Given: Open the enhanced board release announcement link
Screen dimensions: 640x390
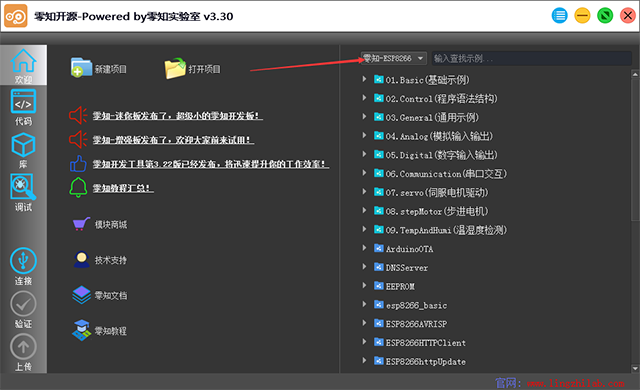Looking at the screenshot, I should coord(173,140).
